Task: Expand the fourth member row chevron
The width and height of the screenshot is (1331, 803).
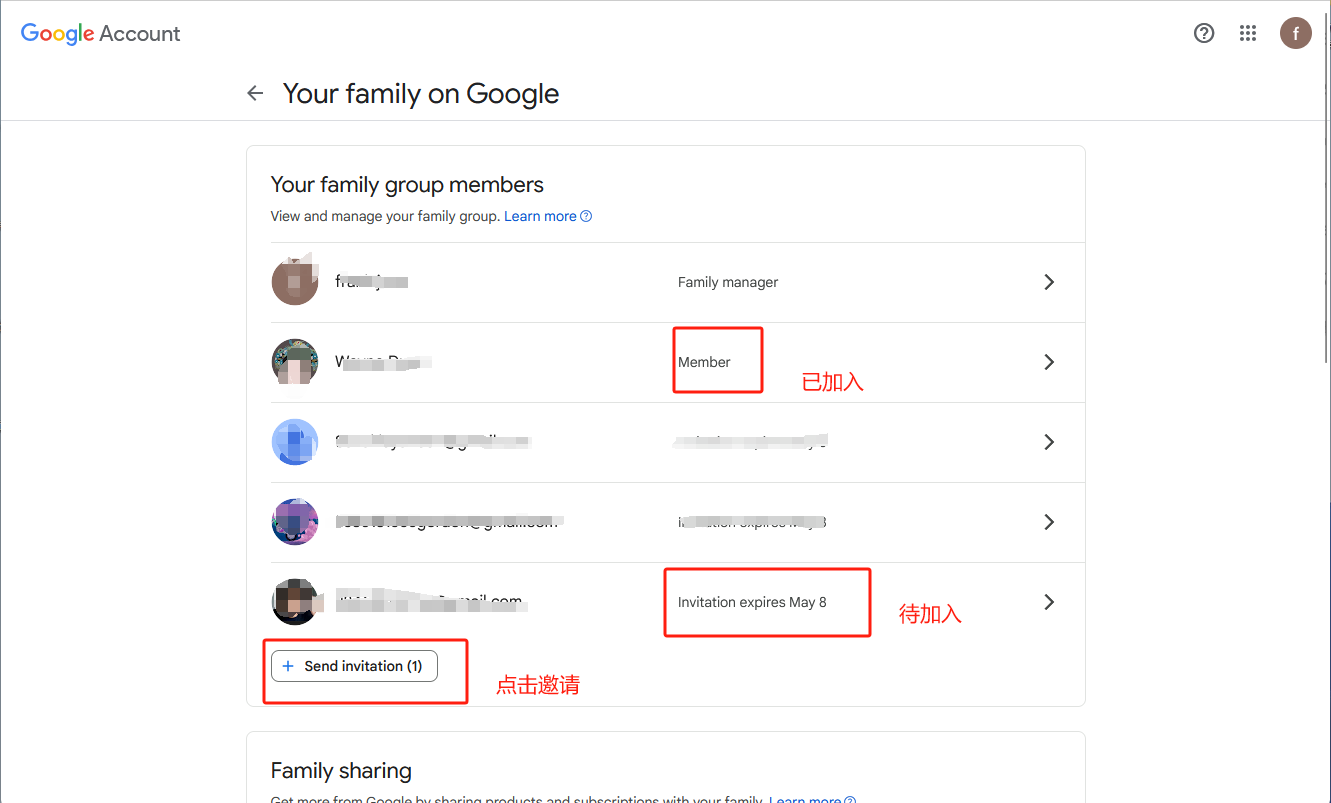Action: point(1049,522)
